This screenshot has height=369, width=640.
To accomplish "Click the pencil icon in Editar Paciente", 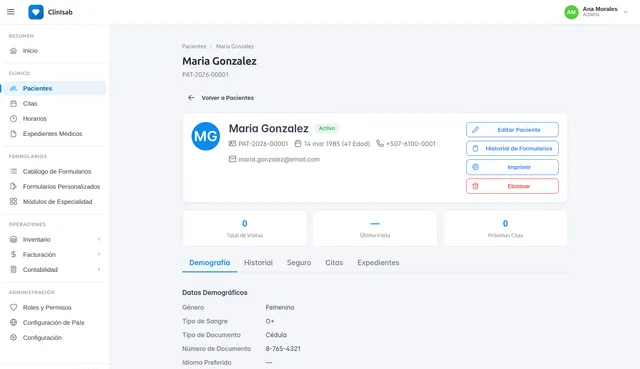I will [x=476, y=129].
